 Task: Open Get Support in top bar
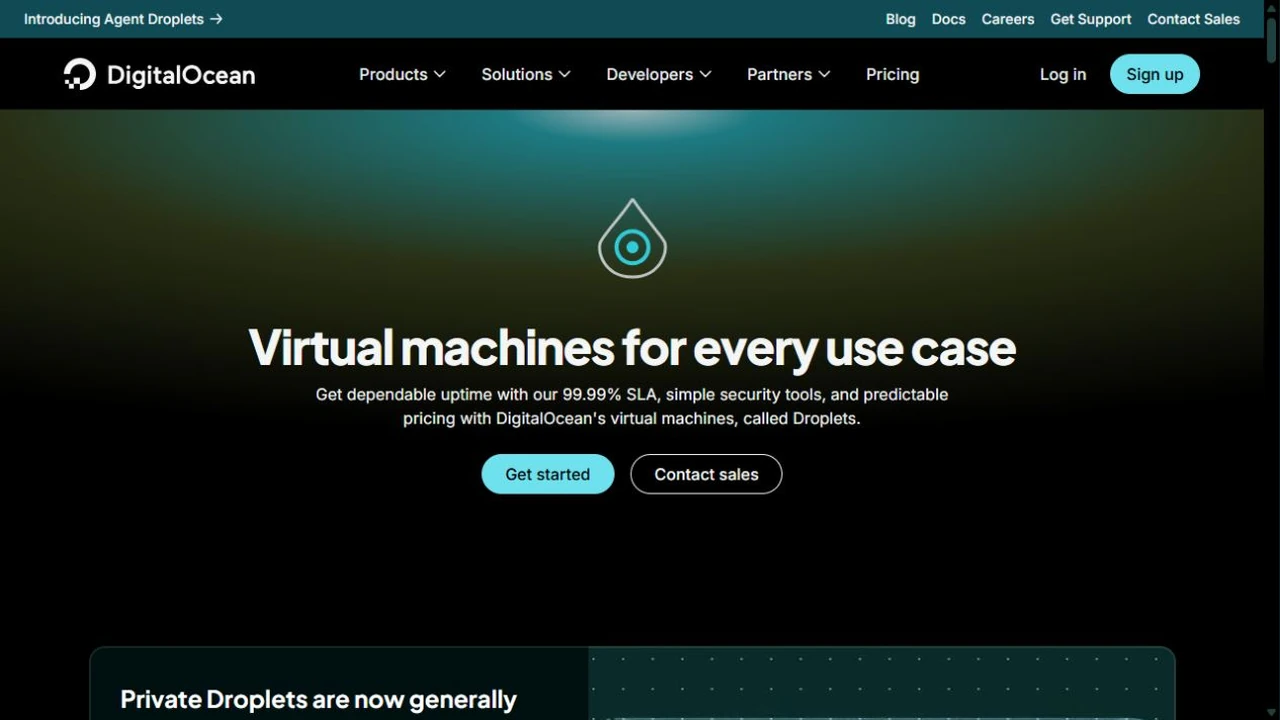[1091, 19]
